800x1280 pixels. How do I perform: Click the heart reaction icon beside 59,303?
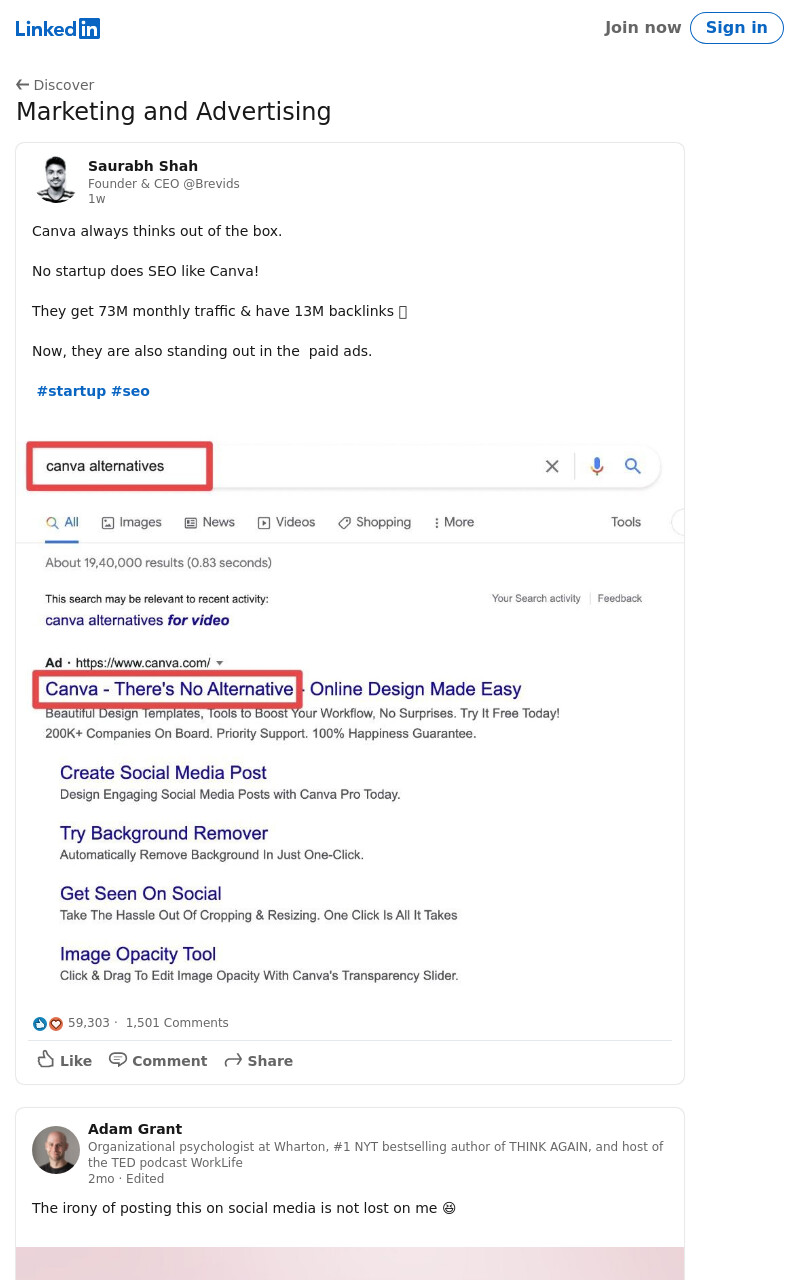point(56,1023)
